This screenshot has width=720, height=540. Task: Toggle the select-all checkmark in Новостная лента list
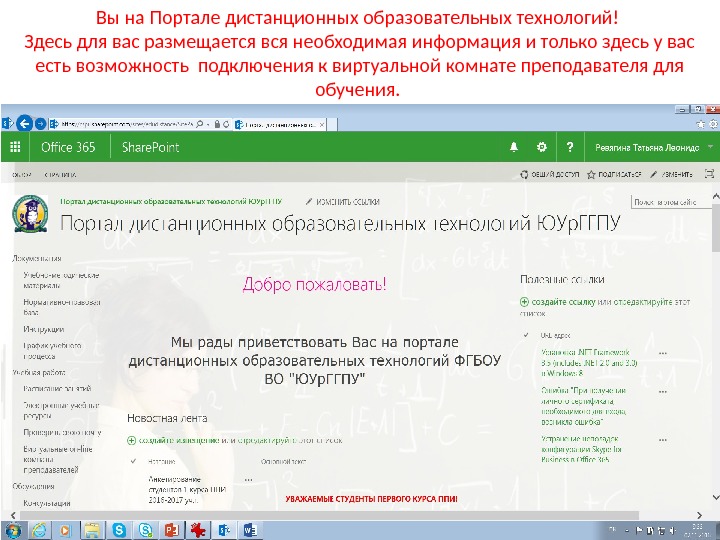pyautogui.click(x=133, y=461)
